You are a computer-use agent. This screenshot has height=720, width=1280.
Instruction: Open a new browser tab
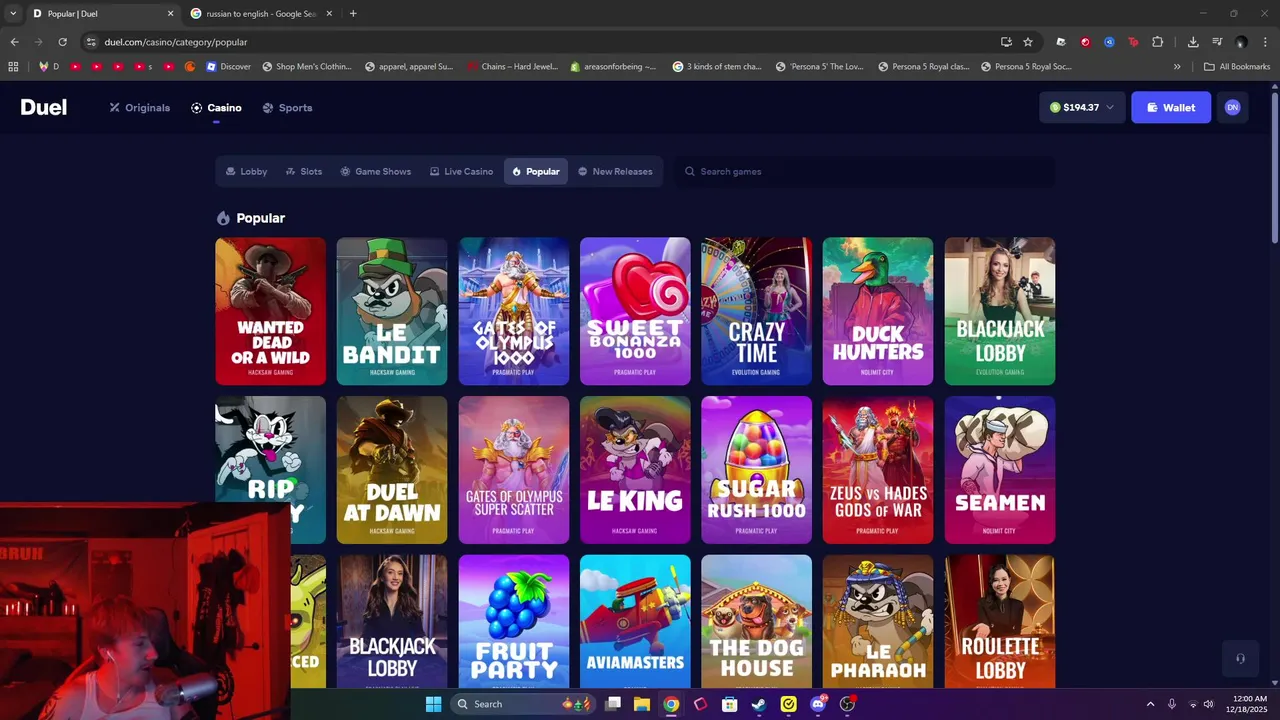[x=353, y=14]
